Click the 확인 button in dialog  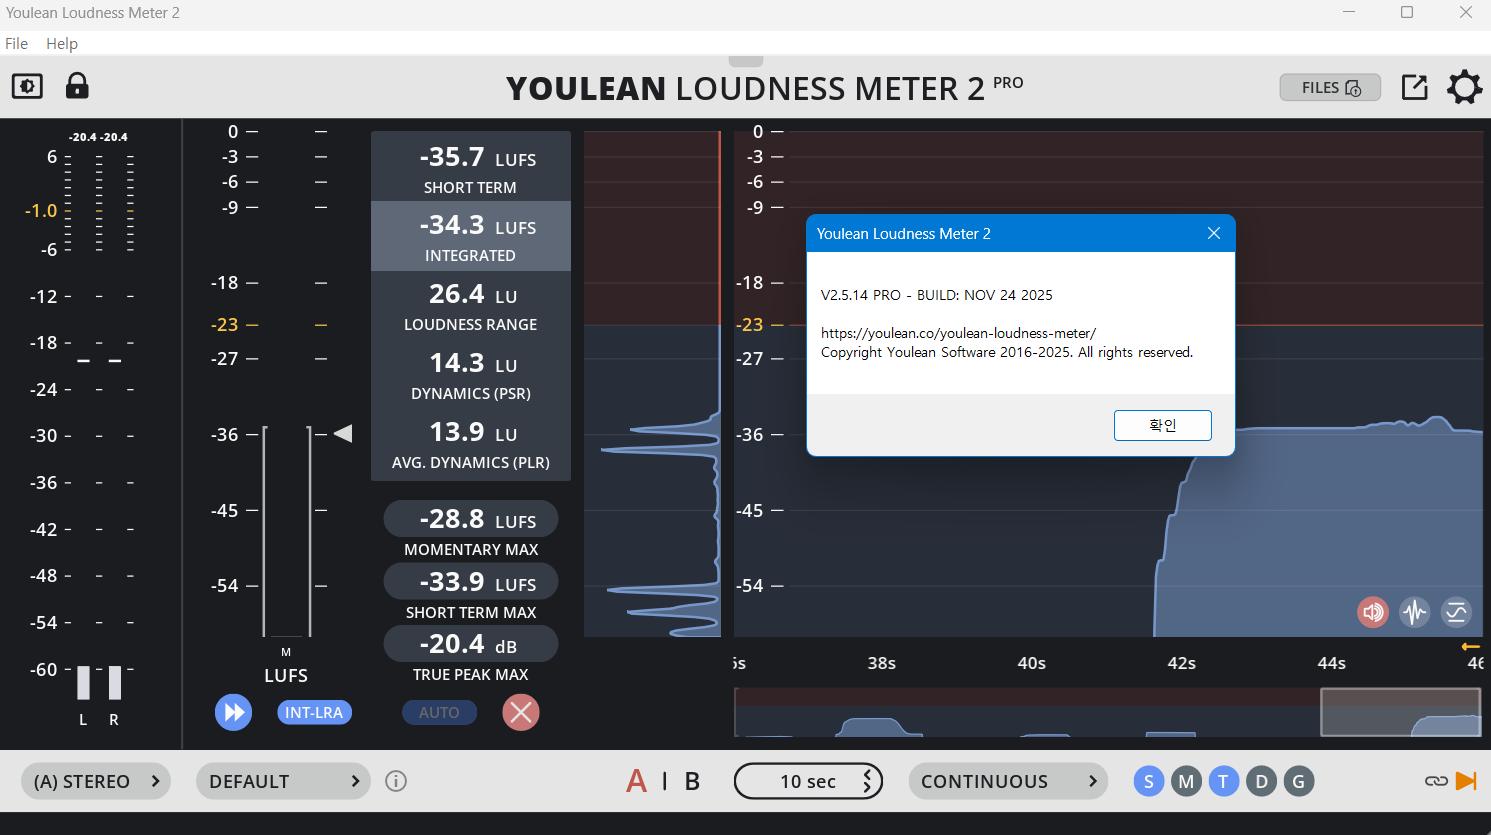(x=1162, y=425)
